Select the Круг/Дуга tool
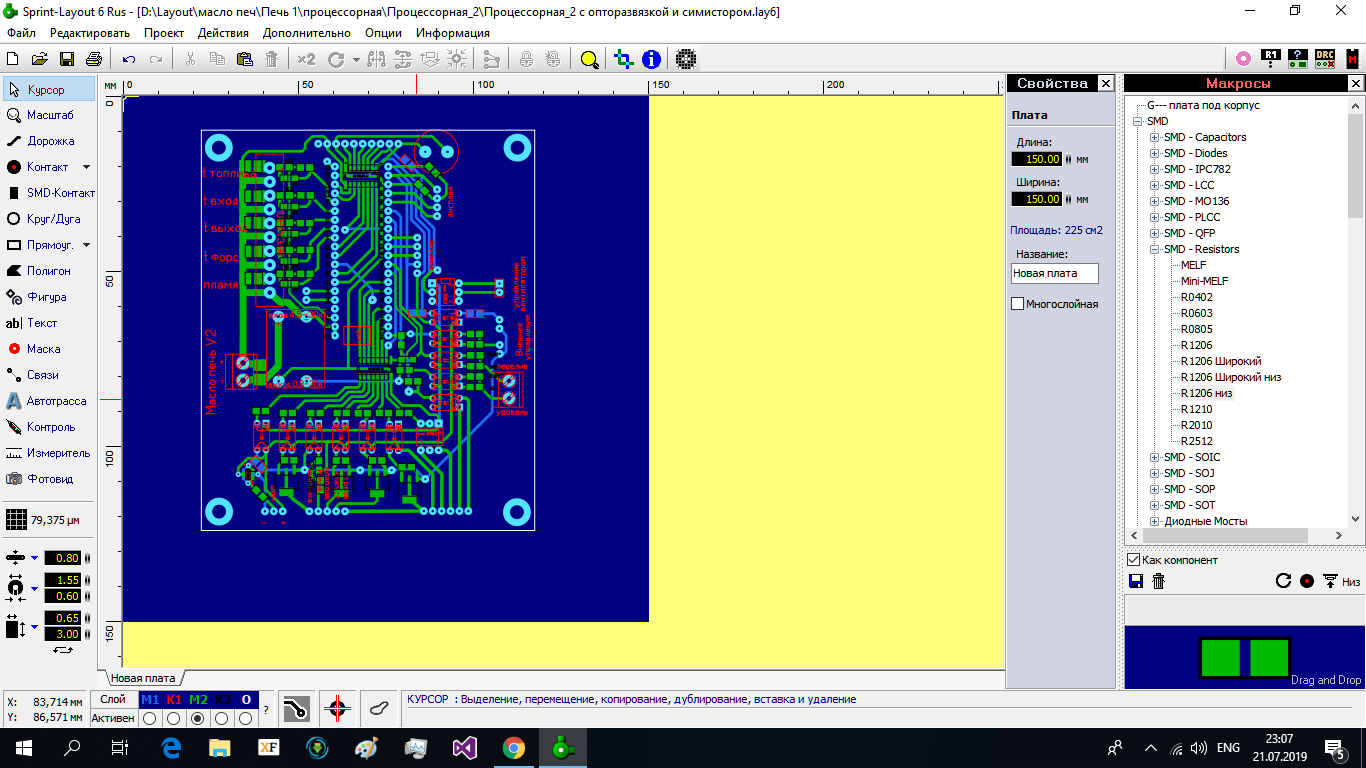Image resolution: width=1366 pixels, height=768 pixels. pyautogui.click(x=49, y=219)
